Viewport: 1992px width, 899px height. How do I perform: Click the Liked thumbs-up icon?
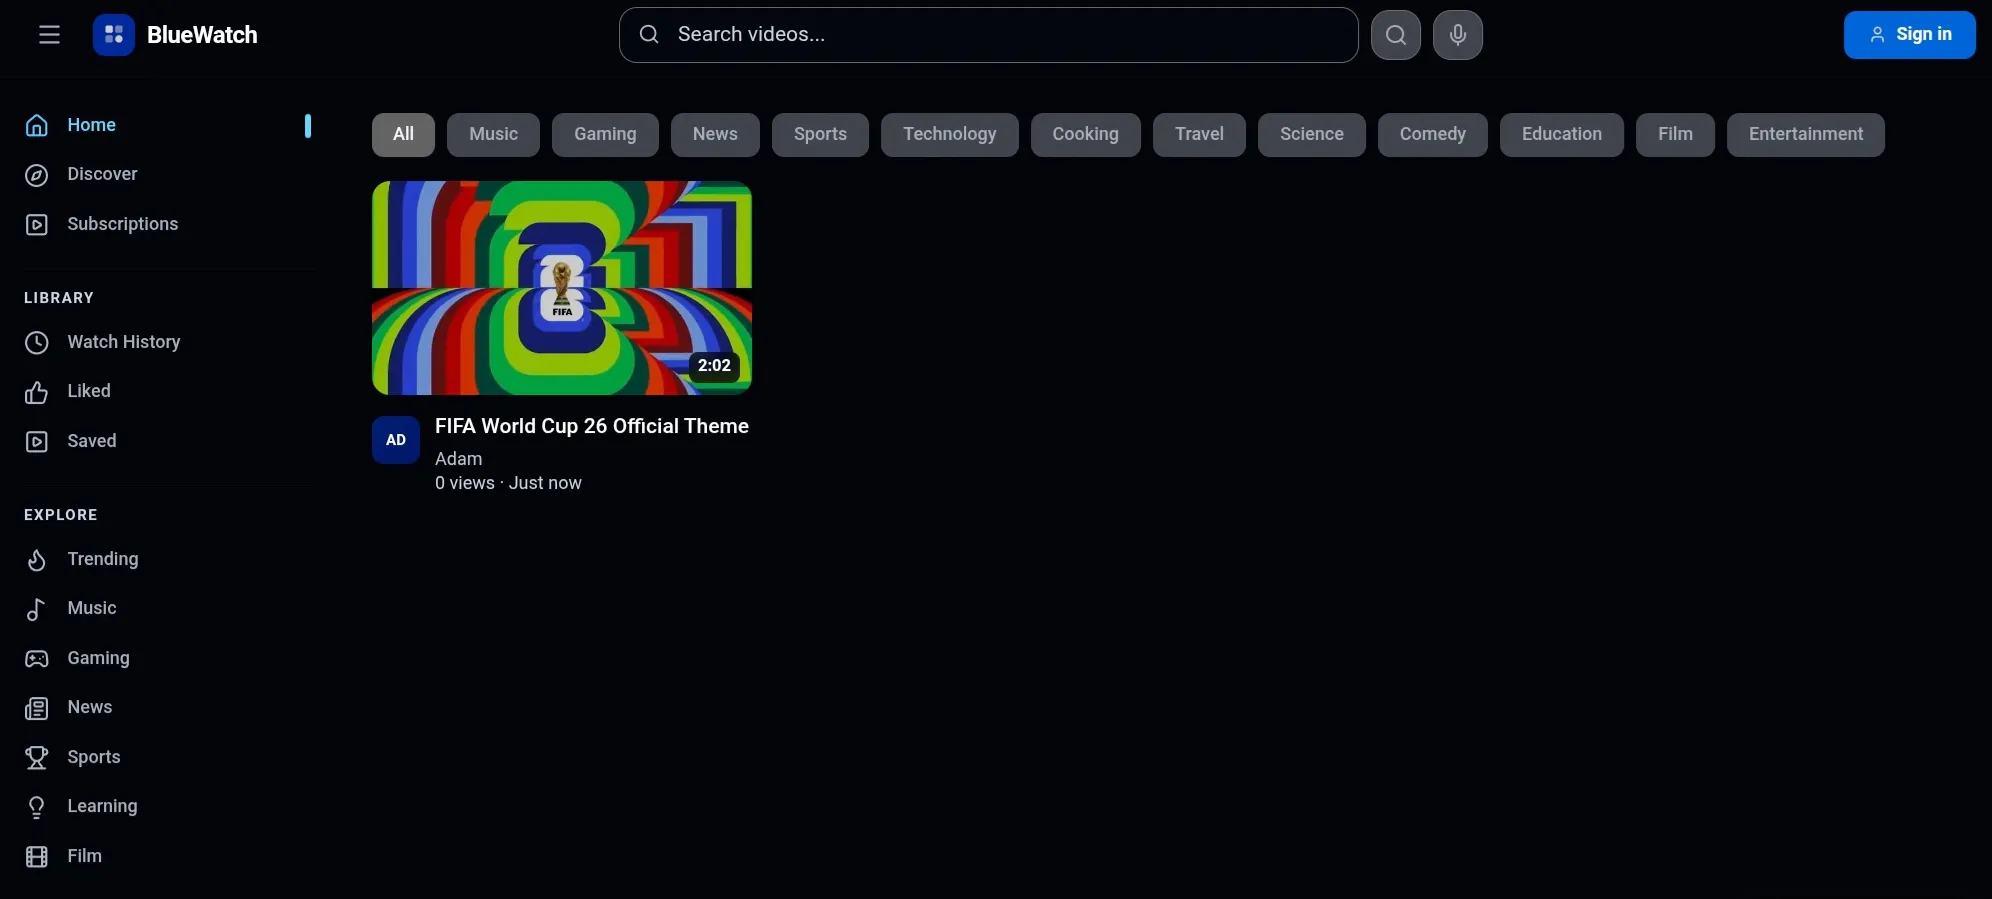click(x=37, y=392)
